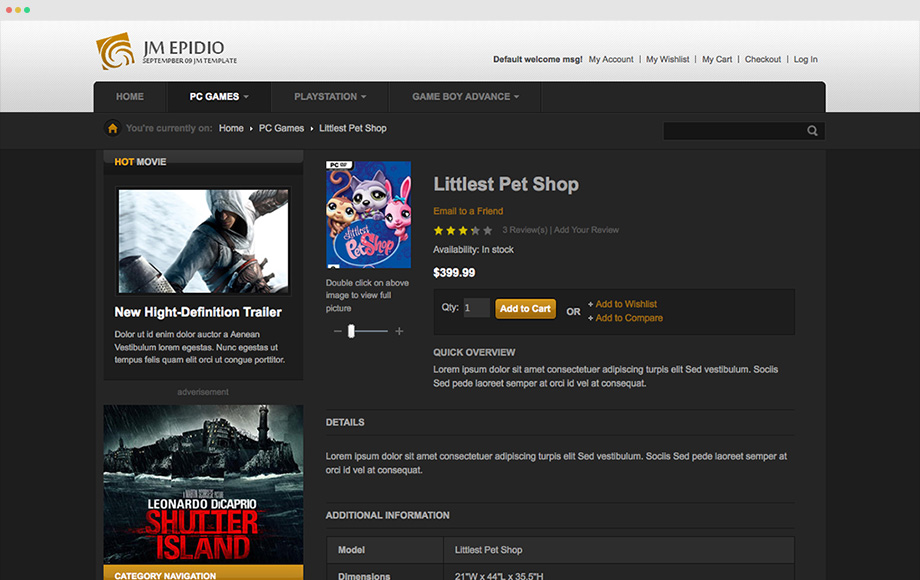This screenshot has width=920, height=580.
Task: Open the Home navigation tab
Action: click(130, 97)
